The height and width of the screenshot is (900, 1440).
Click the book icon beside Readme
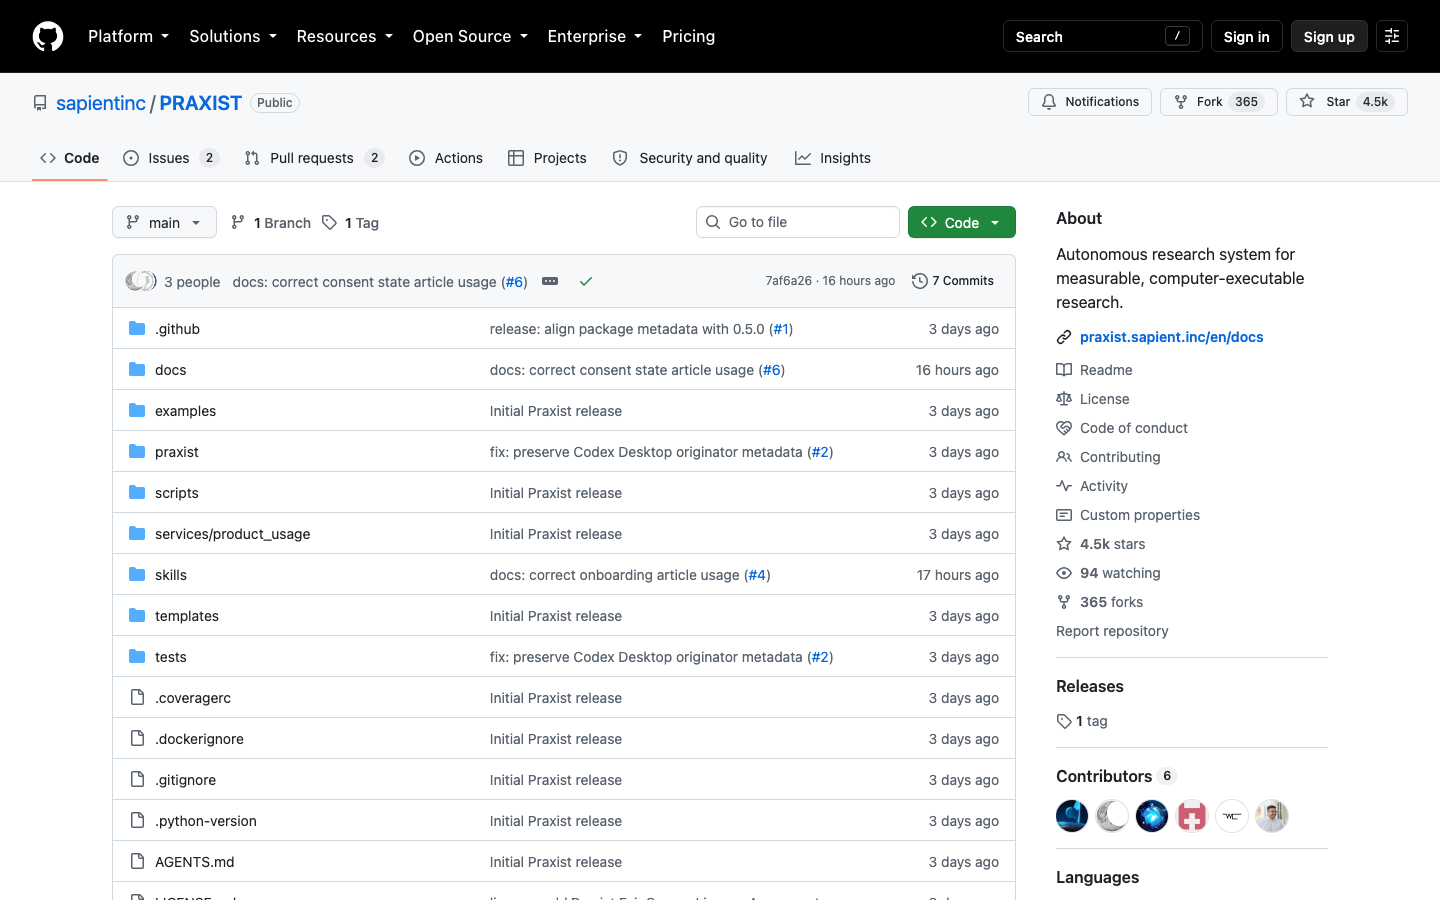(x=1064, y=370)
